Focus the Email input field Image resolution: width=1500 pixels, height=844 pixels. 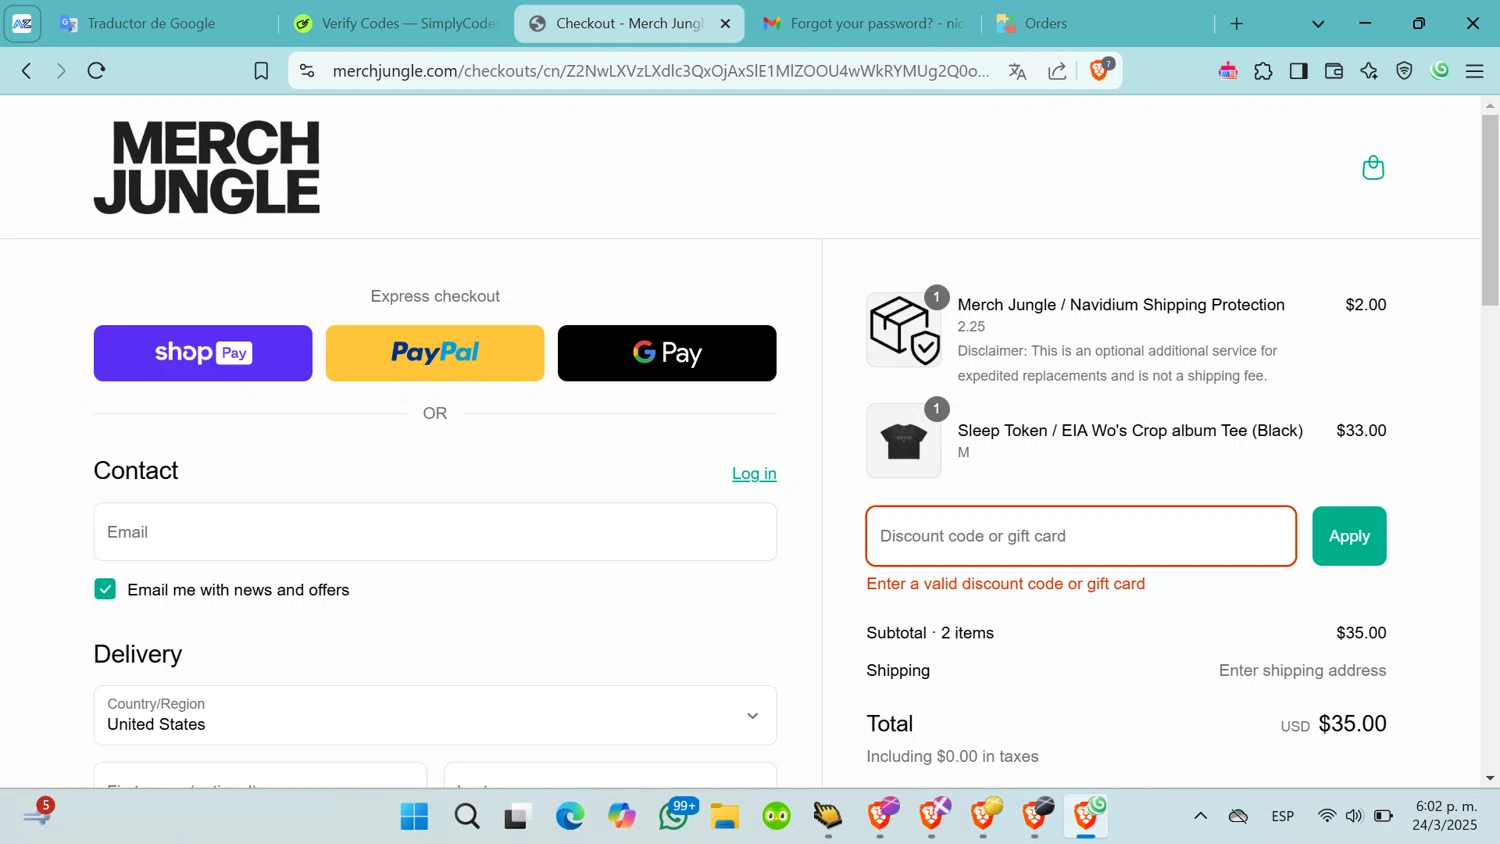coord(435,532)
